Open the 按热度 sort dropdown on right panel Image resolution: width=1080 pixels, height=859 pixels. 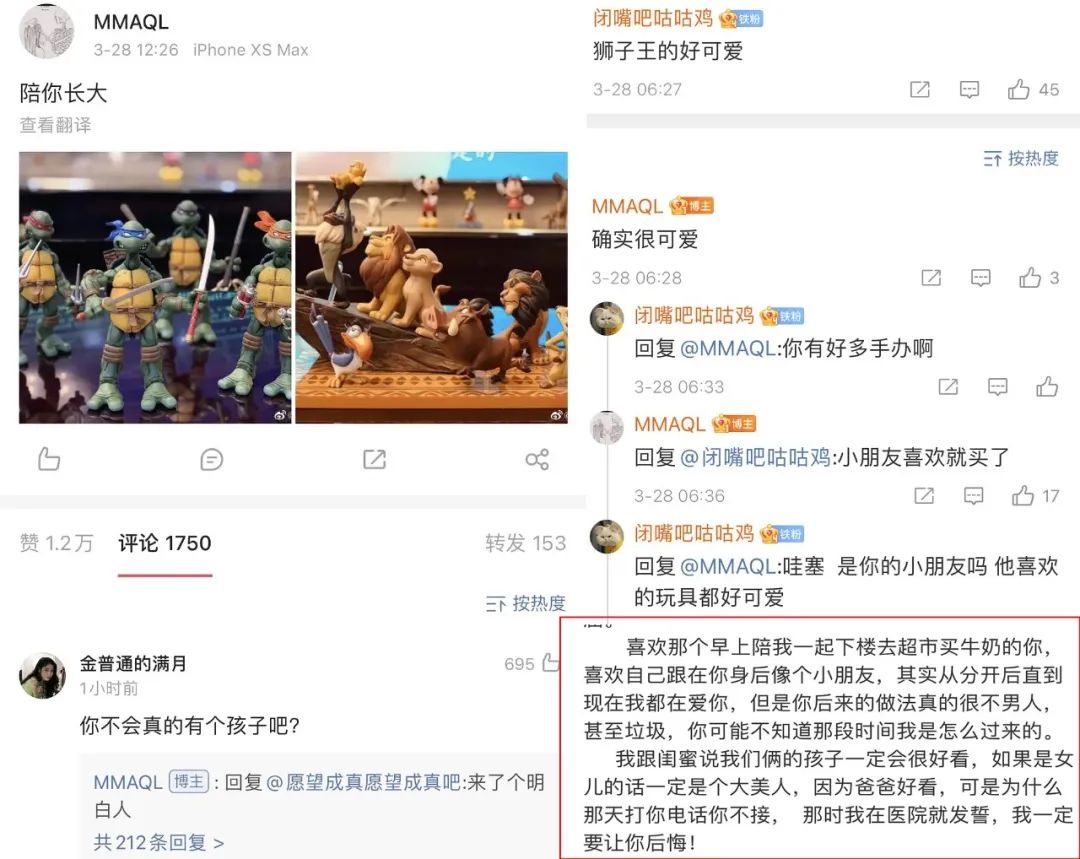(1021, 158)
